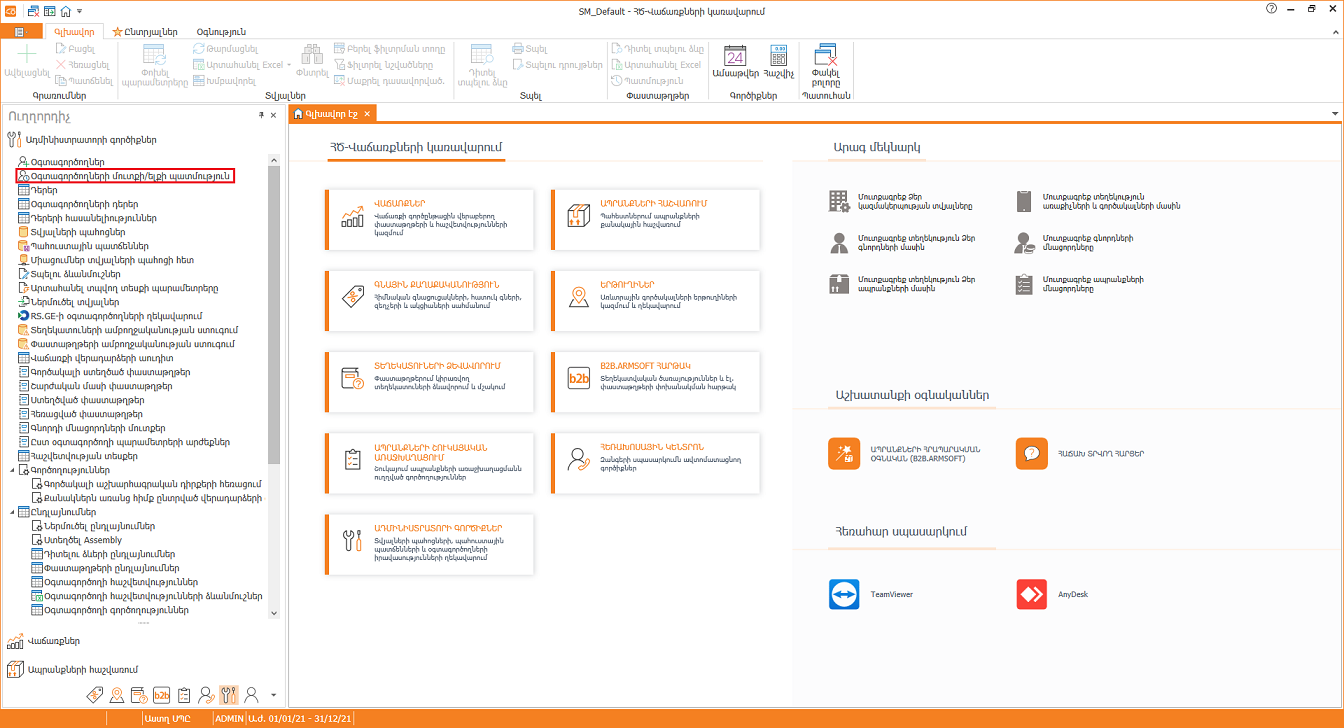Open the Օգնություն help ribbon tab
The height and width of the screenshot is (728, 1344).
tap(221, 32)
